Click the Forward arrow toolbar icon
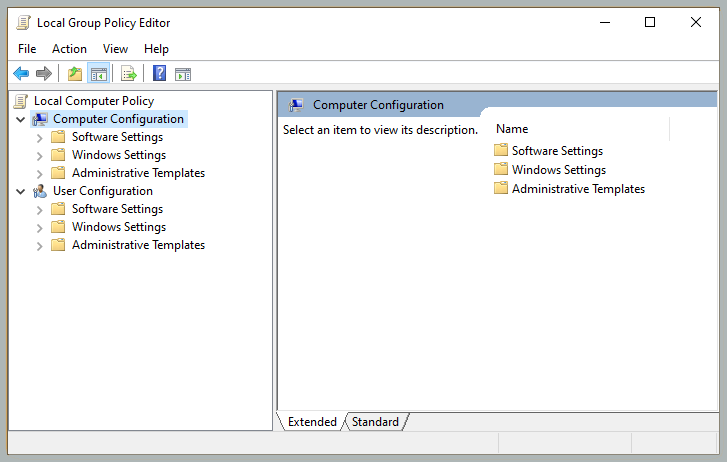This screenshot has height=462, width=727. pos(44,73)
